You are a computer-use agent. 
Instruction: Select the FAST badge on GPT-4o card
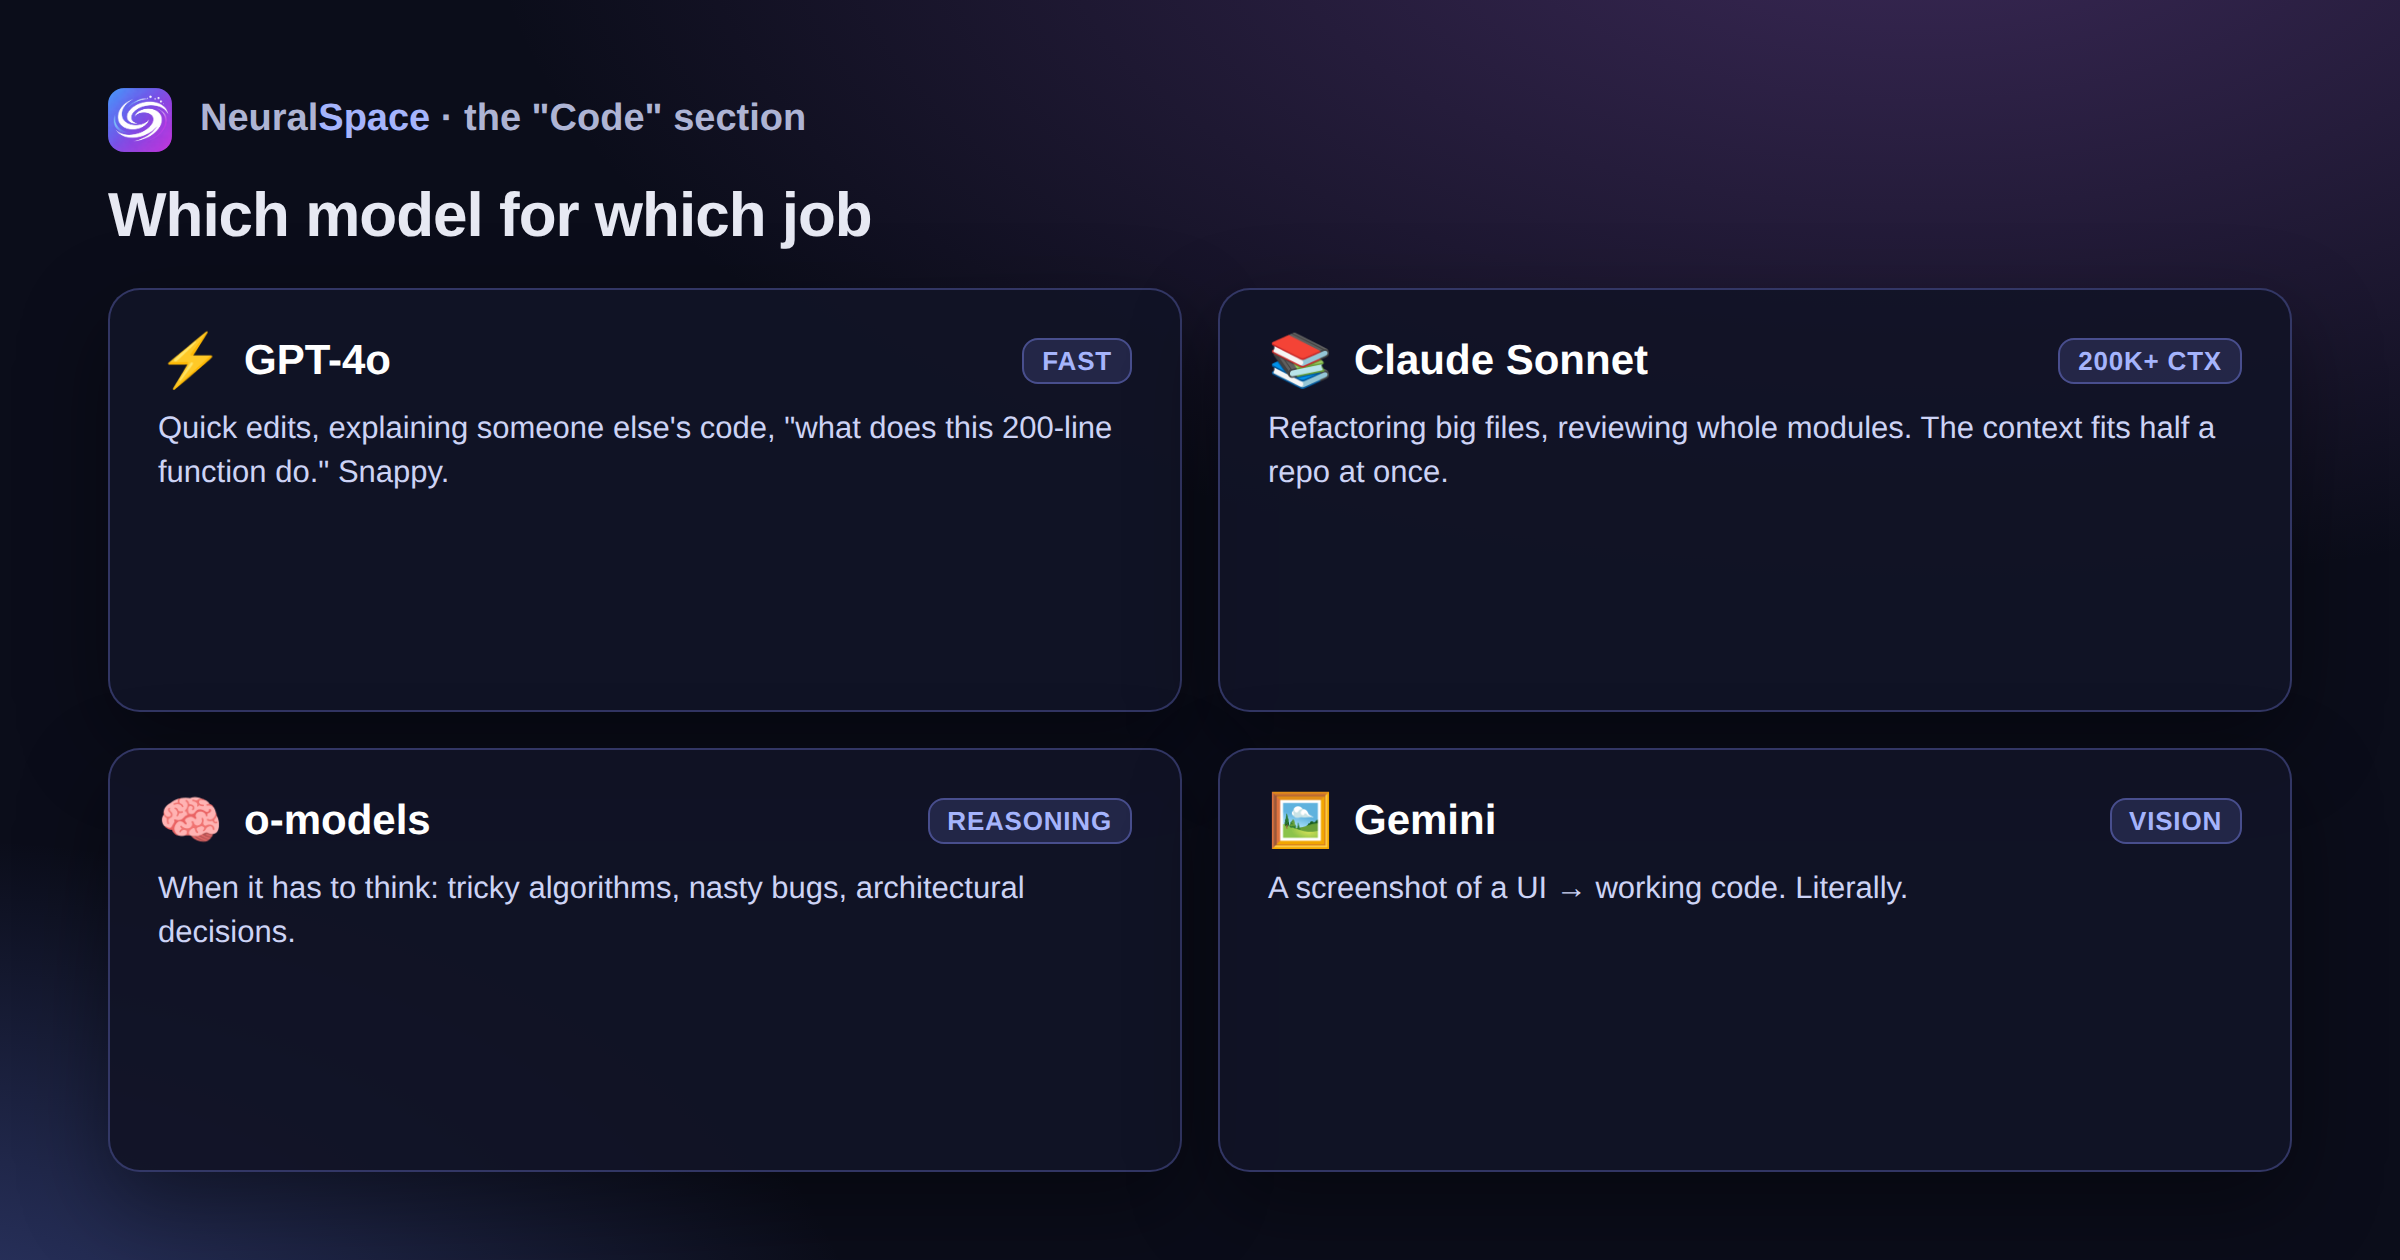coord(1077,361)
